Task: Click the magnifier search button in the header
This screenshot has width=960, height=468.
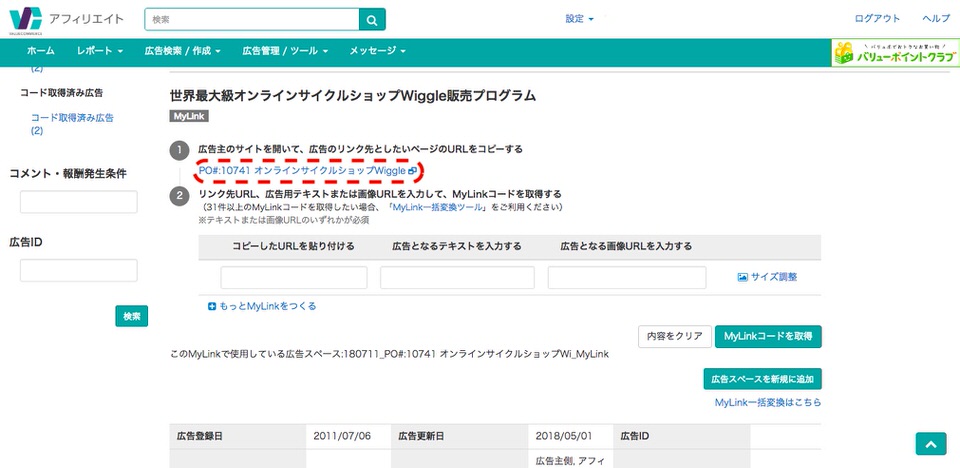Action: coord(372,20)
